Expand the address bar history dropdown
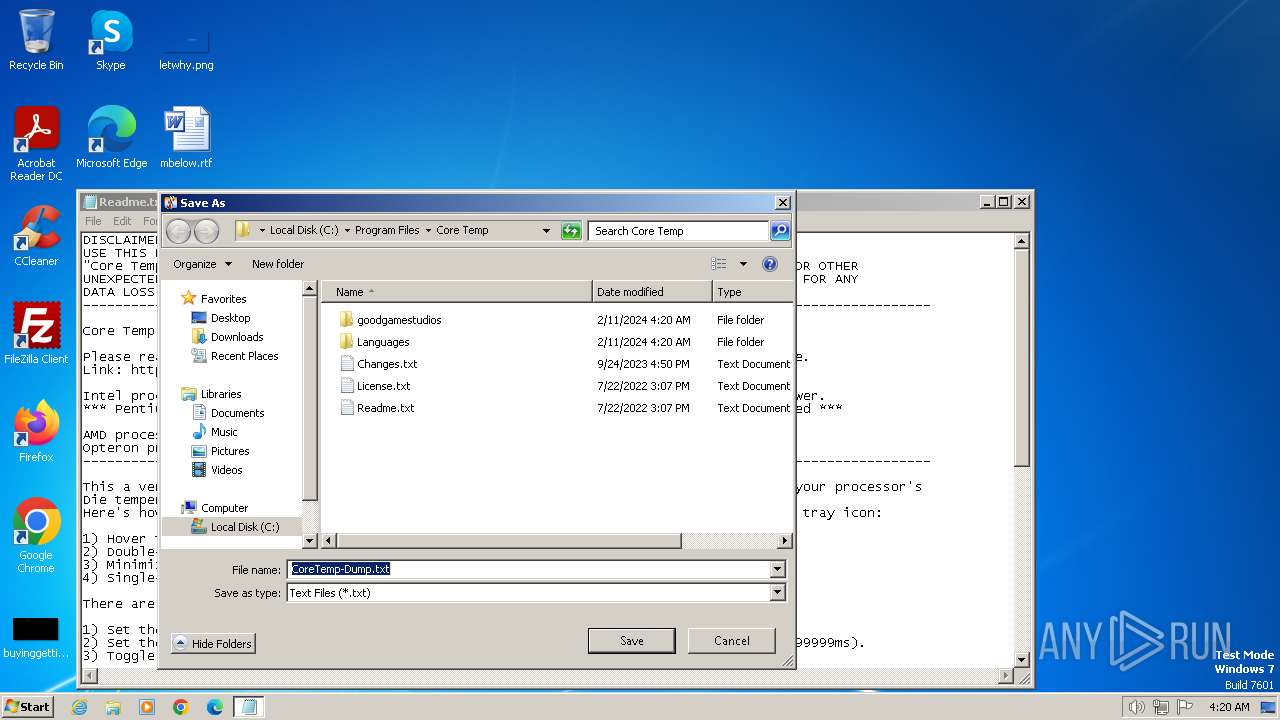Screen dimensions: 1280x720 point(546,231)
